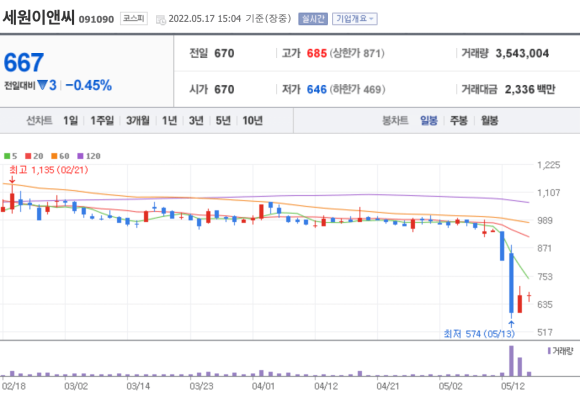Click the calendar icon beside the date
The height and width of the screenshot is (397, 580).
click(161, 20)
